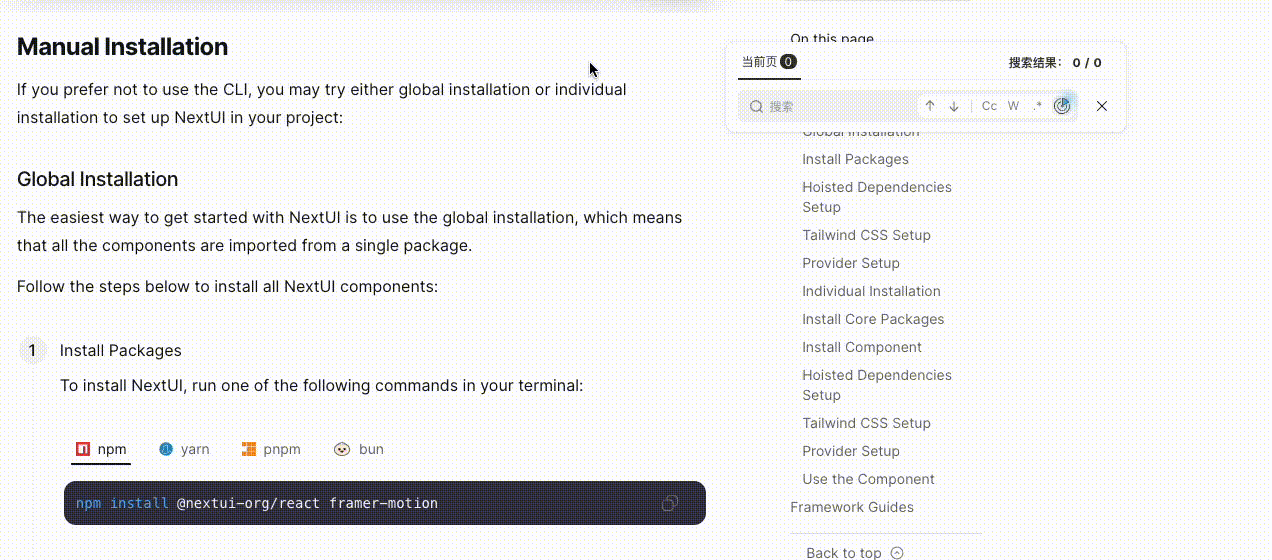Go to next search match arrow
Viewport: 1272px width, 560px height.
pos(954,106)
